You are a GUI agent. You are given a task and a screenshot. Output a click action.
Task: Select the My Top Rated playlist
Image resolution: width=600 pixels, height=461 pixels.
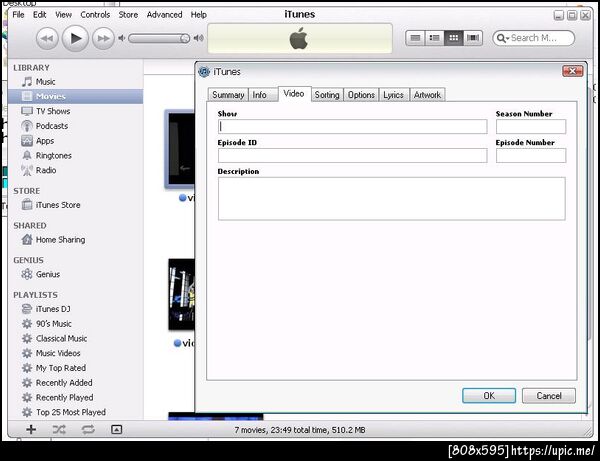coord(75,368)
